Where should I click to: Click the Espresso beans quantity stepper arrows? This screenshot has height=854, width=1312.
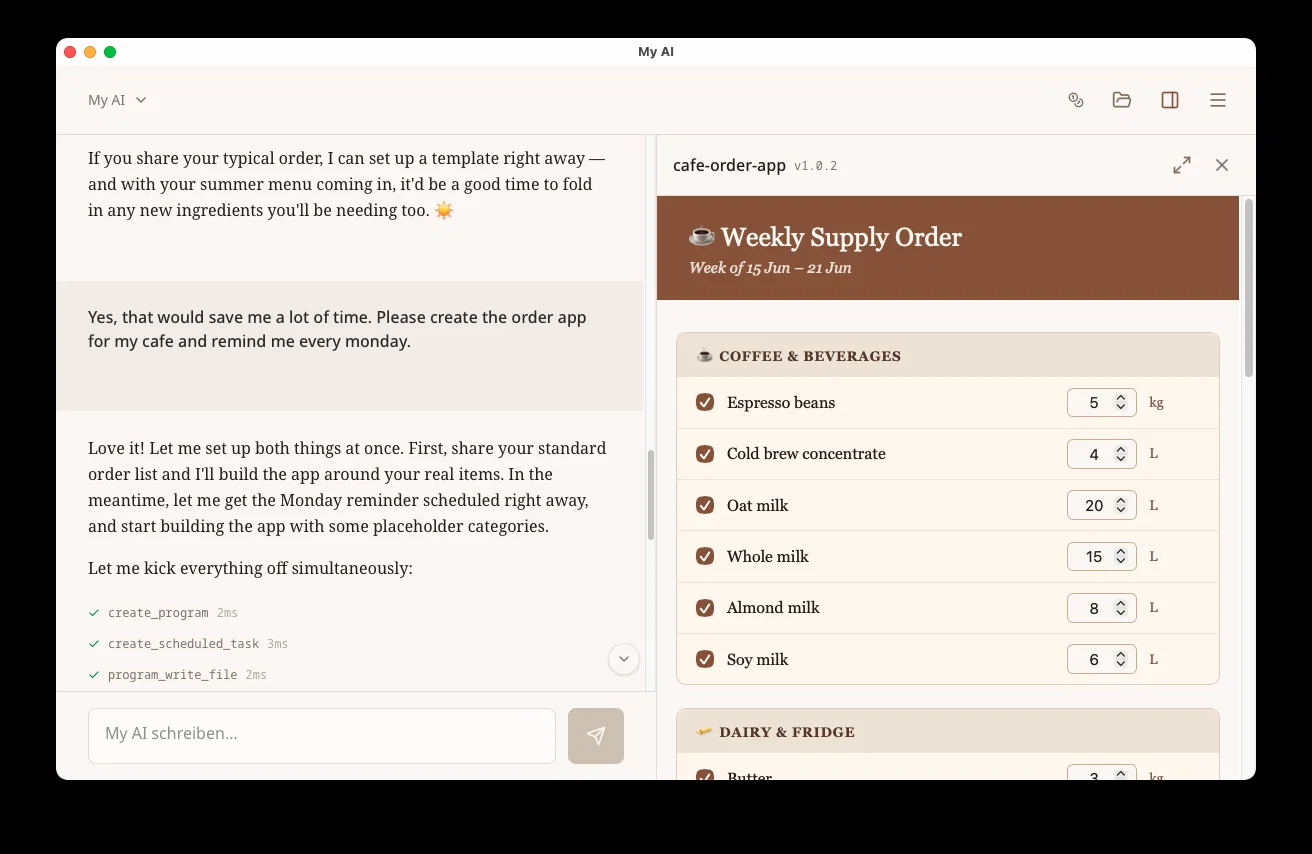click(1121, 402)
